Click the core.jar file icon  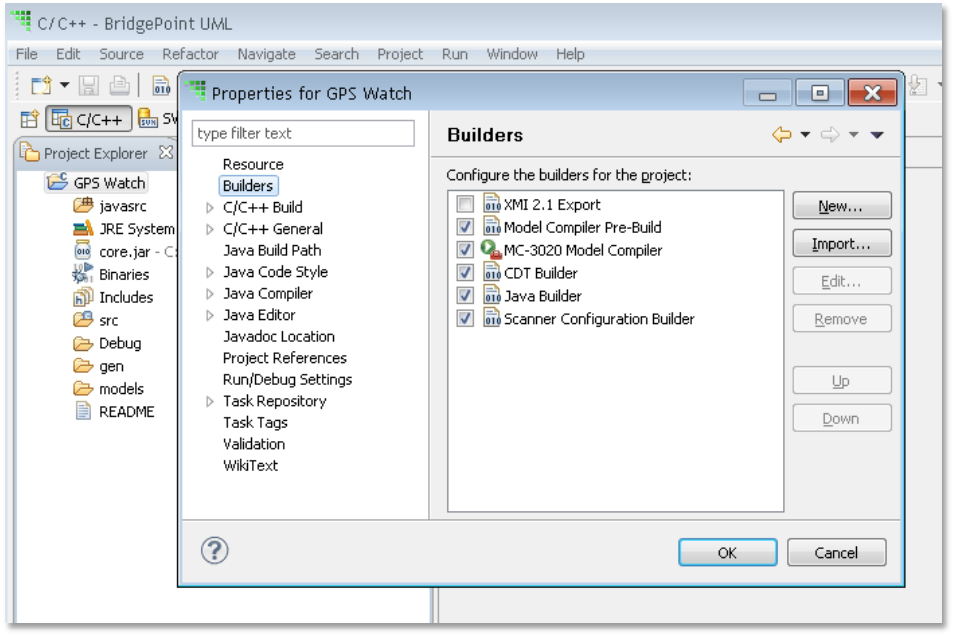[83, 251]
